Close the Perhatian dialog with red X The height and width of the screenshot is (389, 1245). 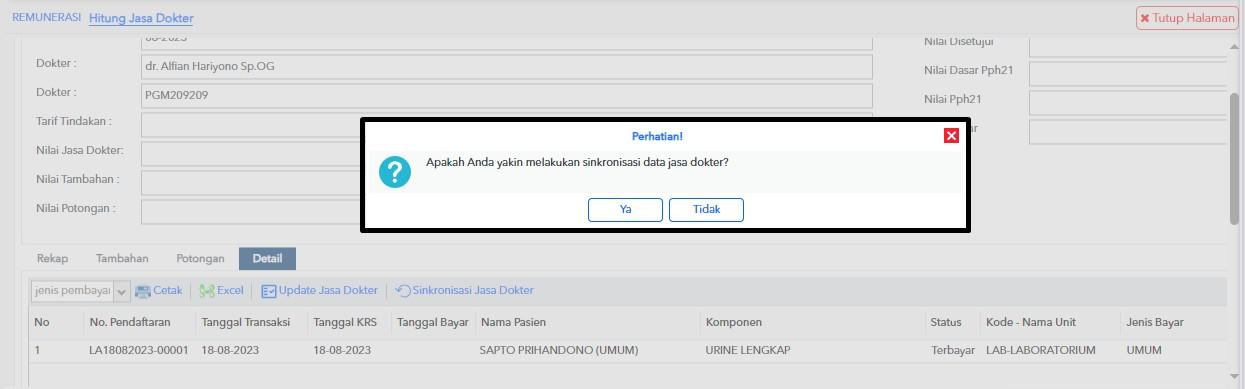pyautogui.click(x=951, y=136)
